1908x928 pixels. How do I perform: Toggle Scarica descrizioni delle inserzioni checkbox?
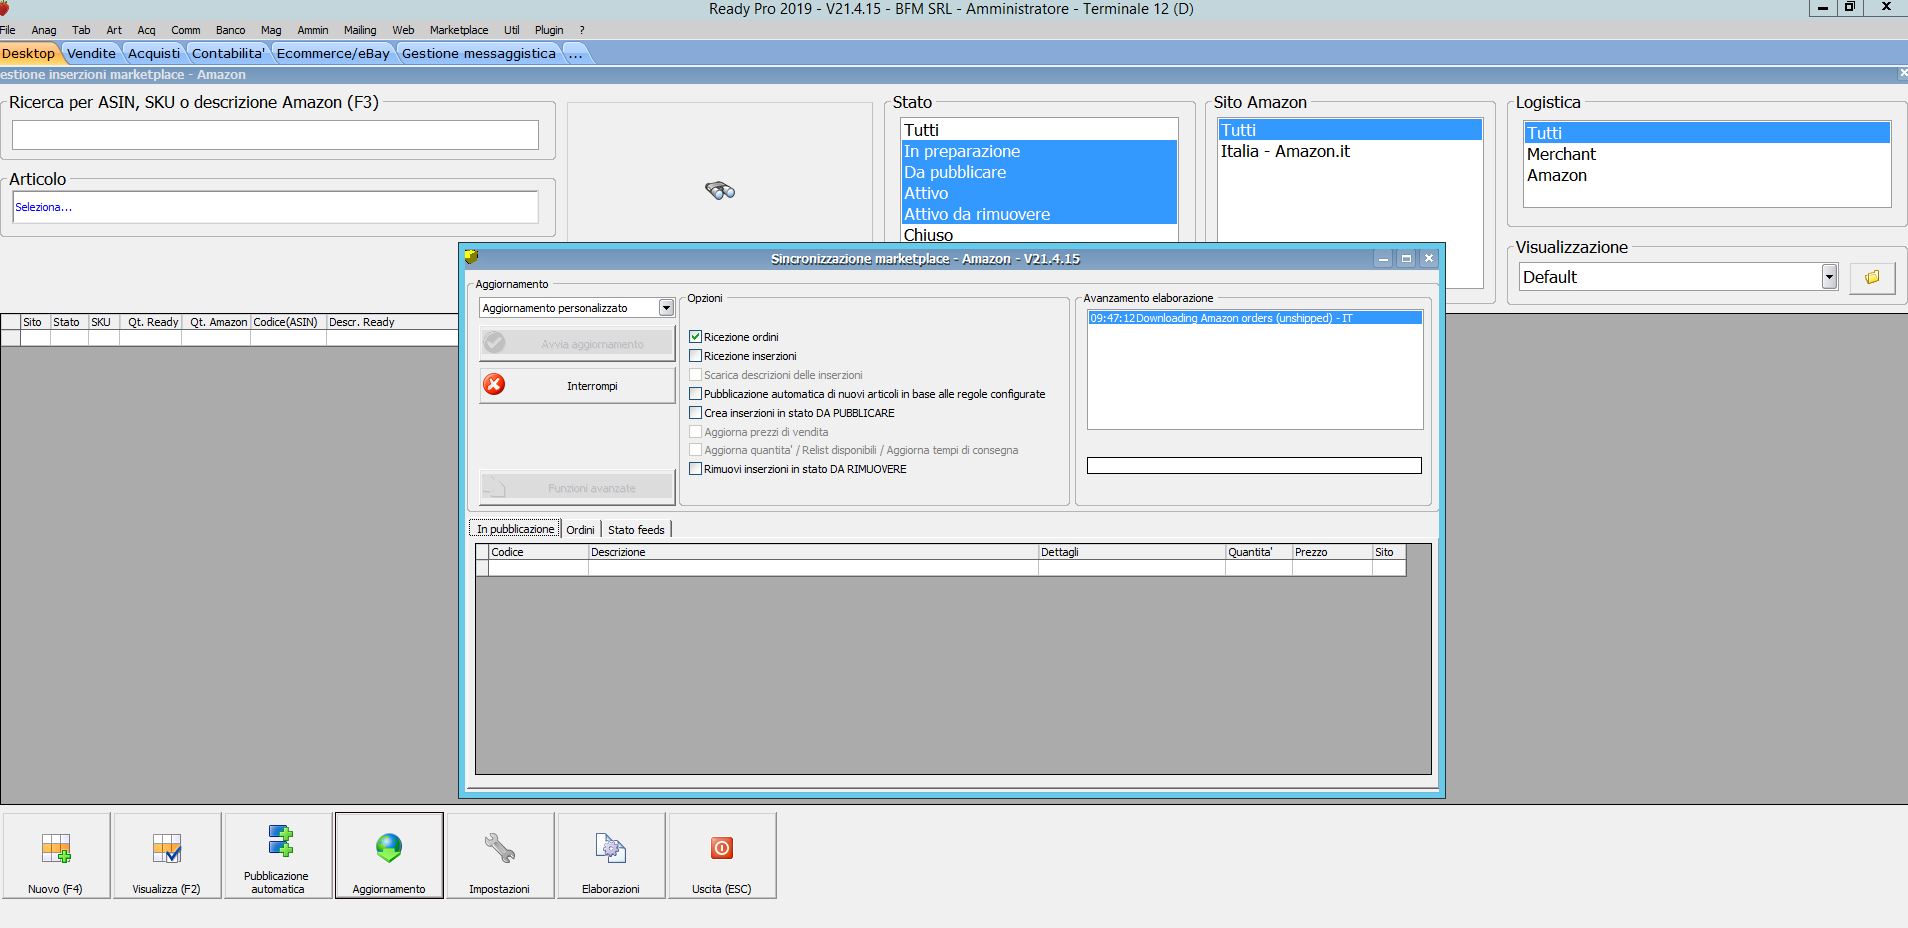[696, 375]
